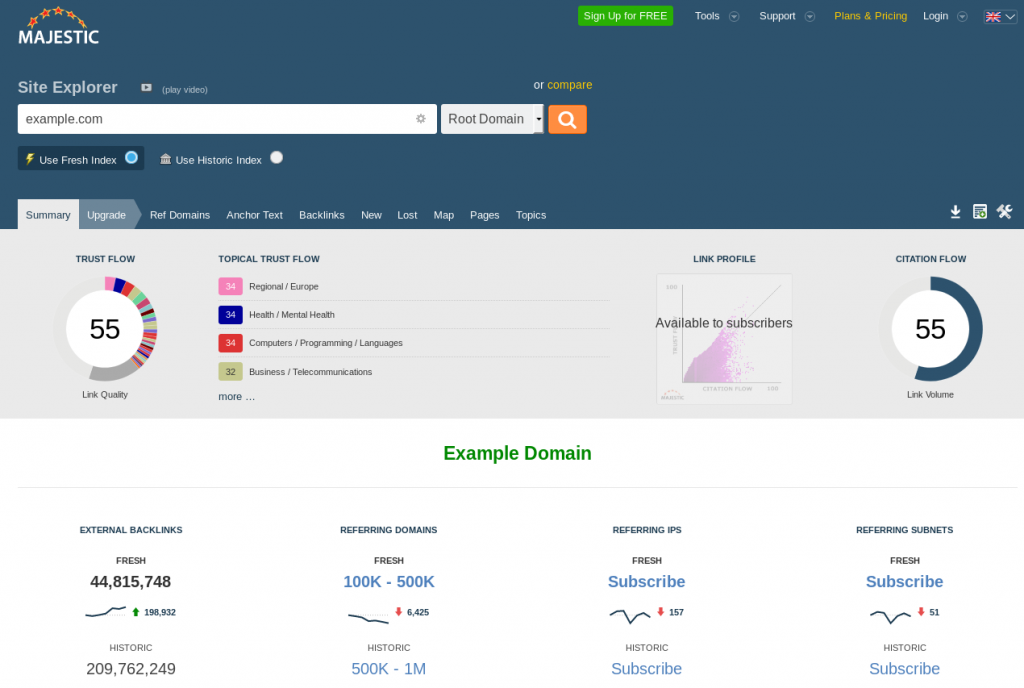Screen dimensions: 1024x688
Task: Open the Tools menu
Action: [x=707, y=16]
